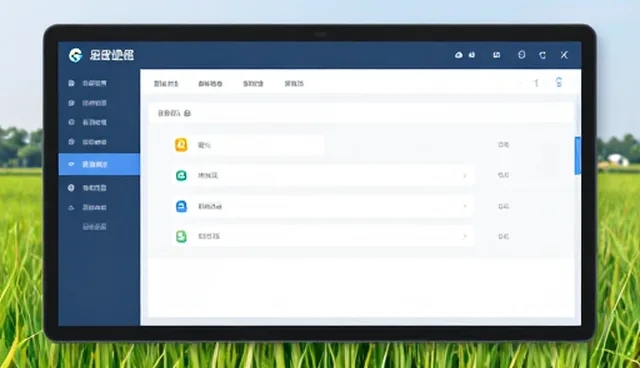
Task: Open the orange app icon in the list
Action: click(x=181, y=145)
